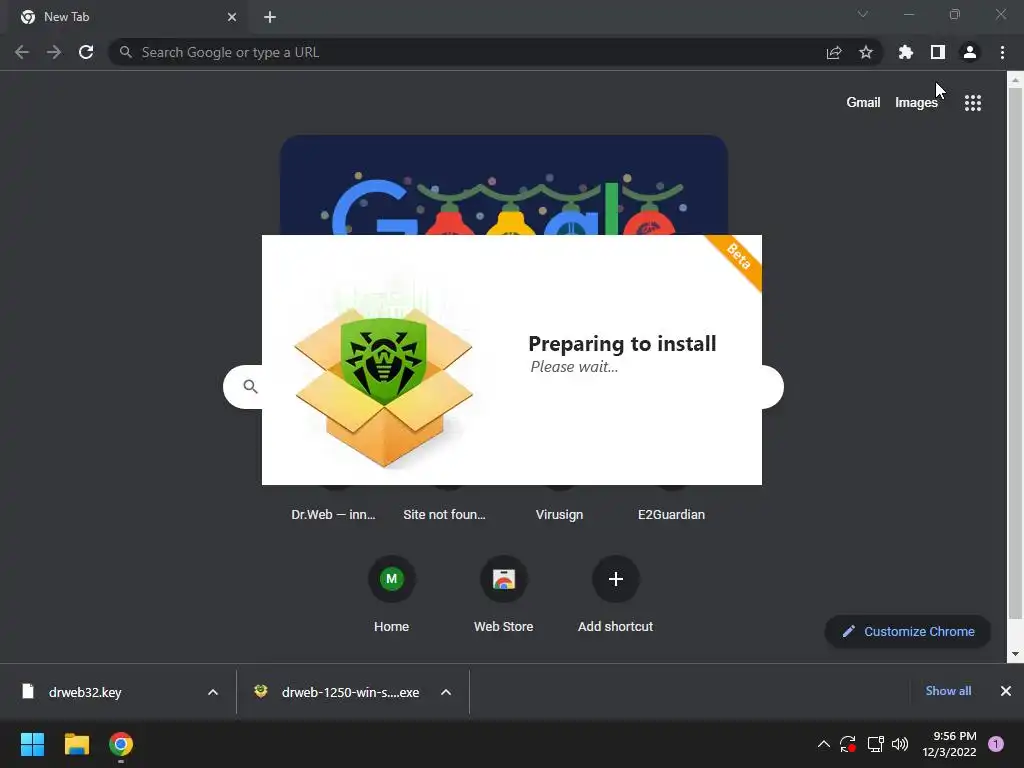Click the Chrome taskbar icon

pyautogui.click(x=121, y=744)
